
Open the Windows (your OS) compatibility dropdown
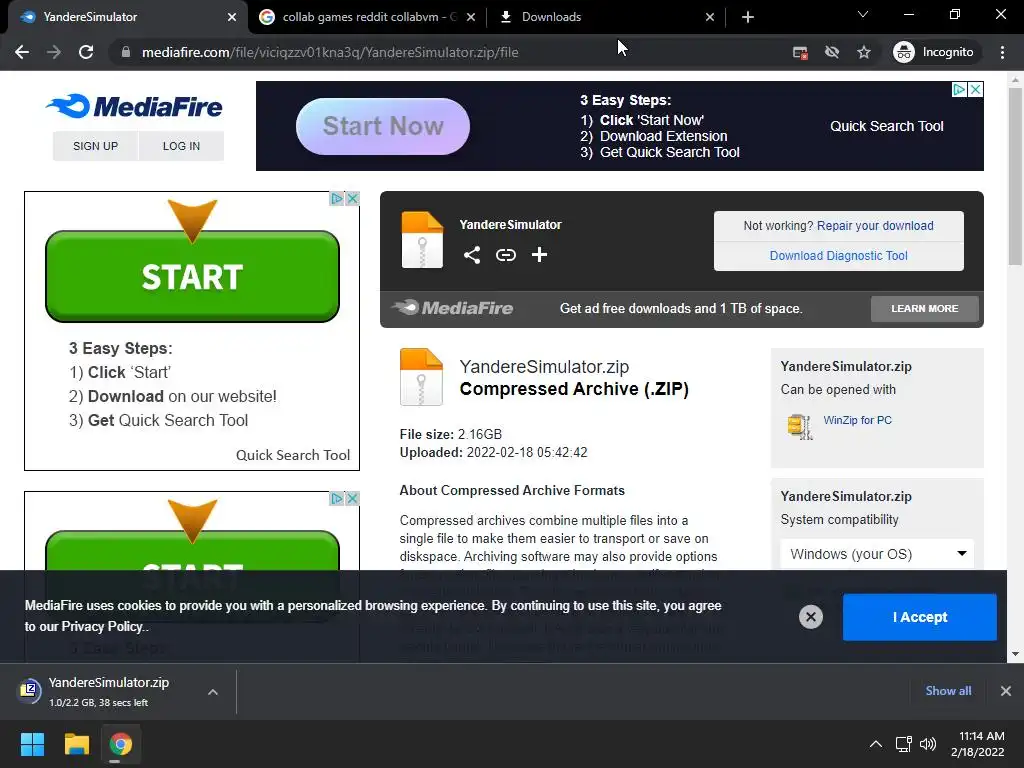click(877, 554)
